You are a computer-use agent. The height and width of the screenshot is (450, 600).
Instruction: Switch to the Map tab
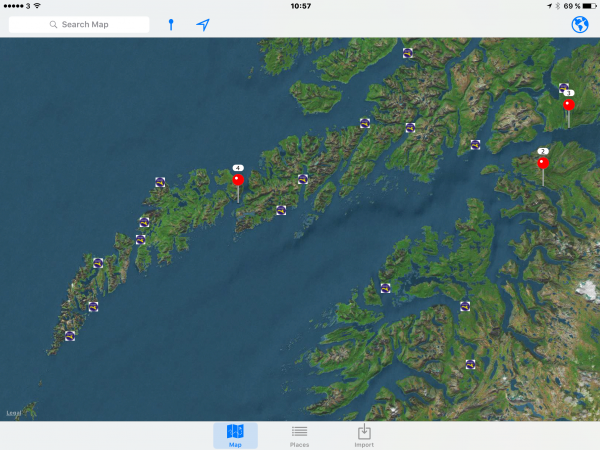click(x=235, y=435)
